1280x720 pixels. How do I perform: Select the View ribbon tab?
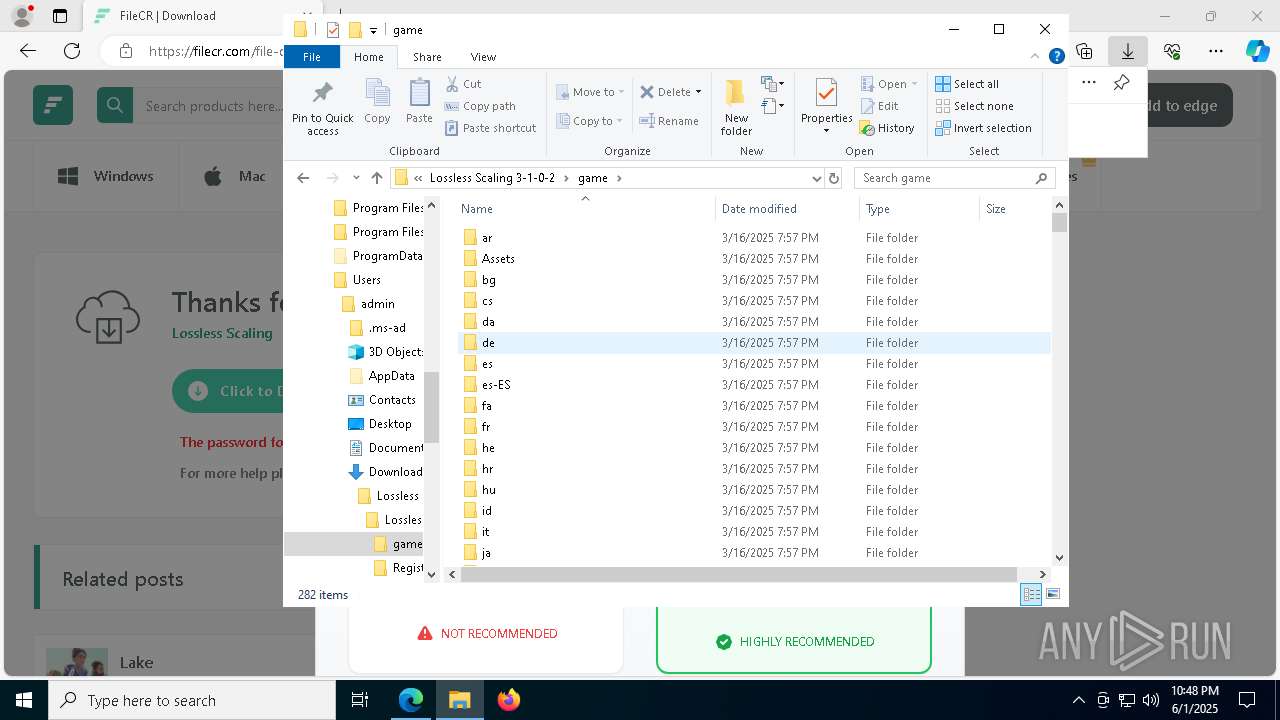point(483,57)
